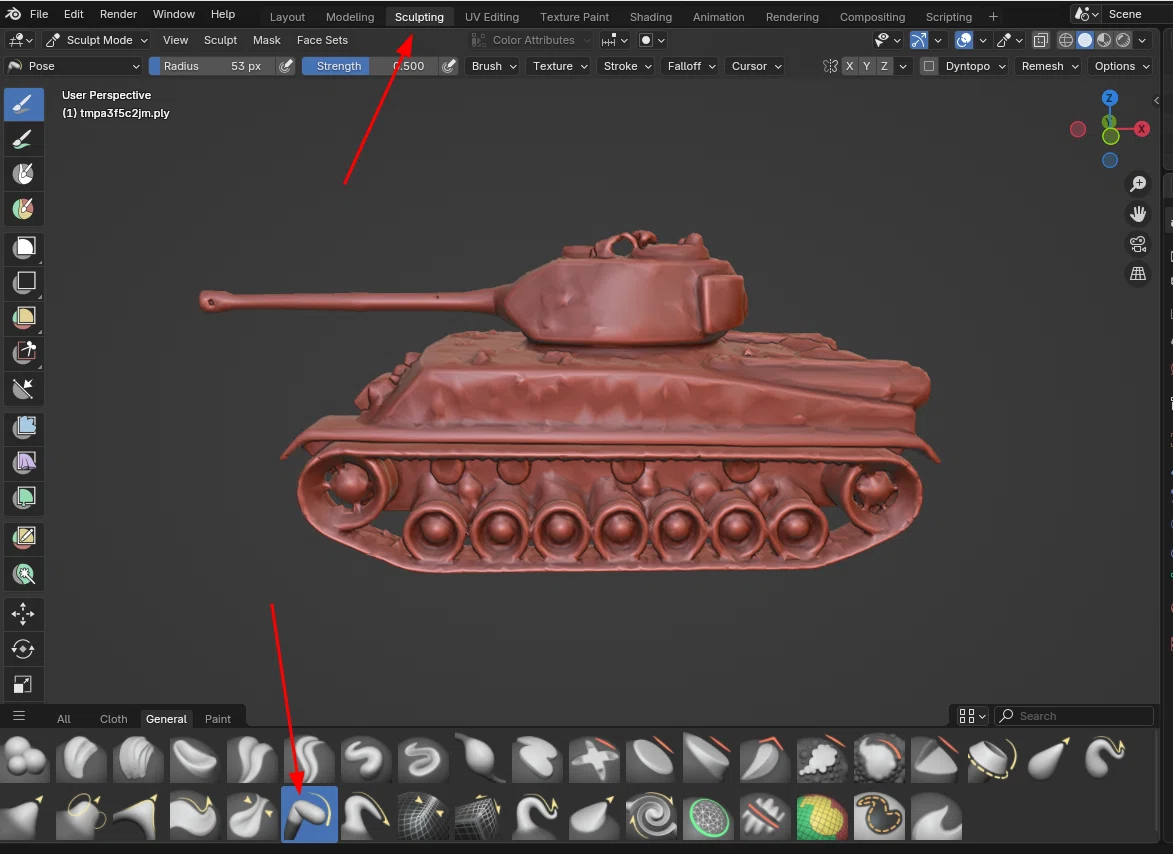Image resolution: width=1173 pixels, height=854 pixels.
Task: Select the Edit Face Set tool
Action: pos(23,536)
